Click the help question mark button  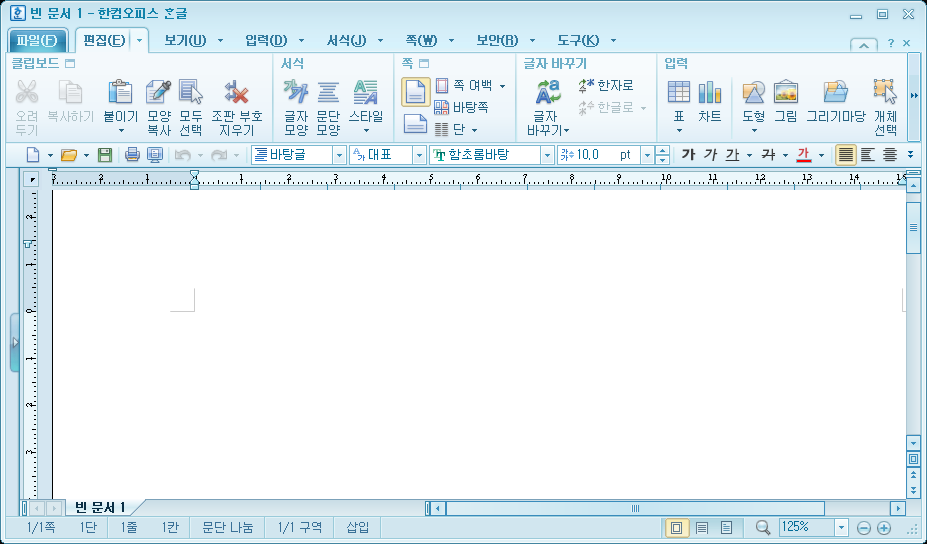tap(891, 43)
